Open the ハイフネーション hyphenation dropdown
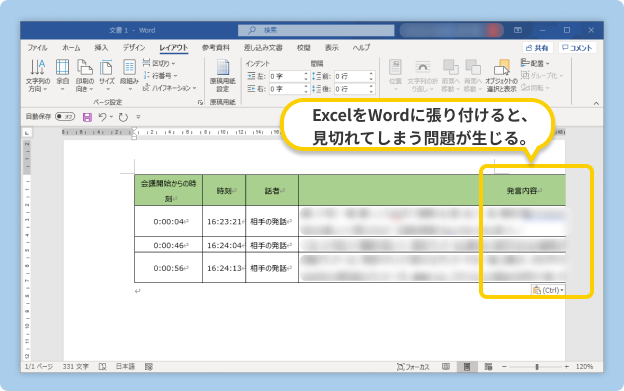Screen dimensions: 624x391 [170, 88]
